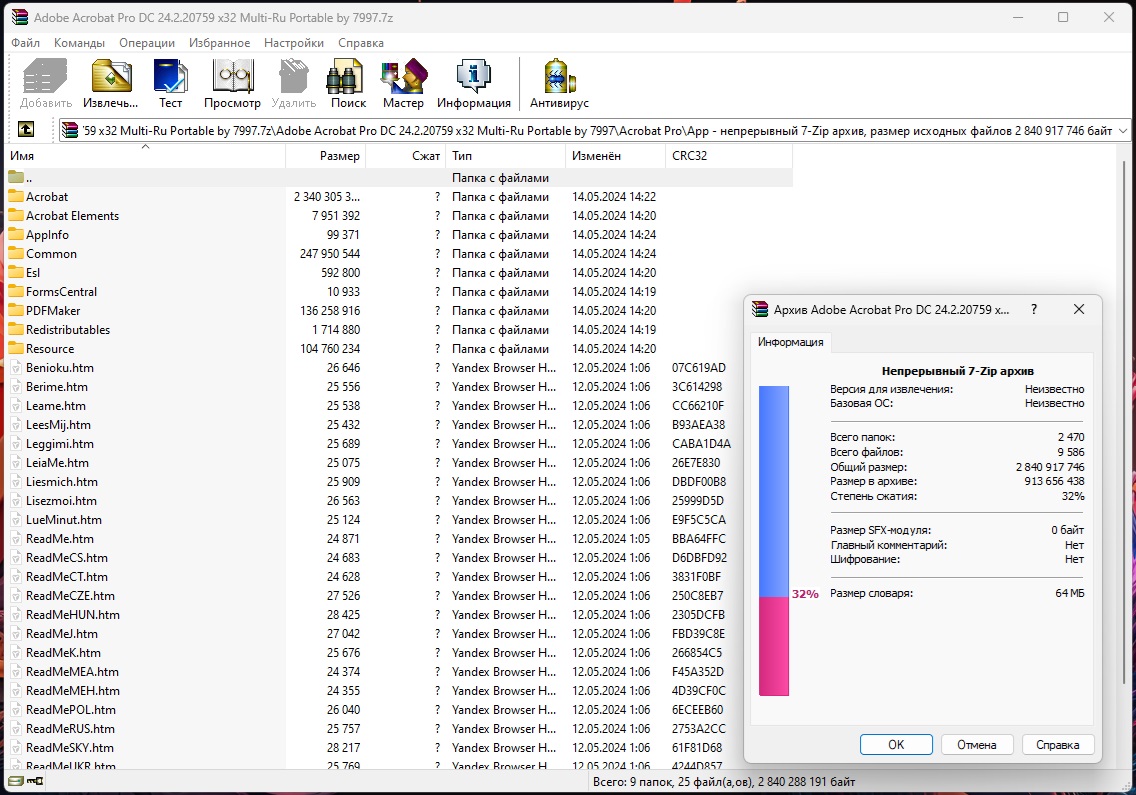The height and width of the screenshot is (795, 1136).
Task: Open the Избранное menu
Action: pyautogui.click(x=219, y=43)
